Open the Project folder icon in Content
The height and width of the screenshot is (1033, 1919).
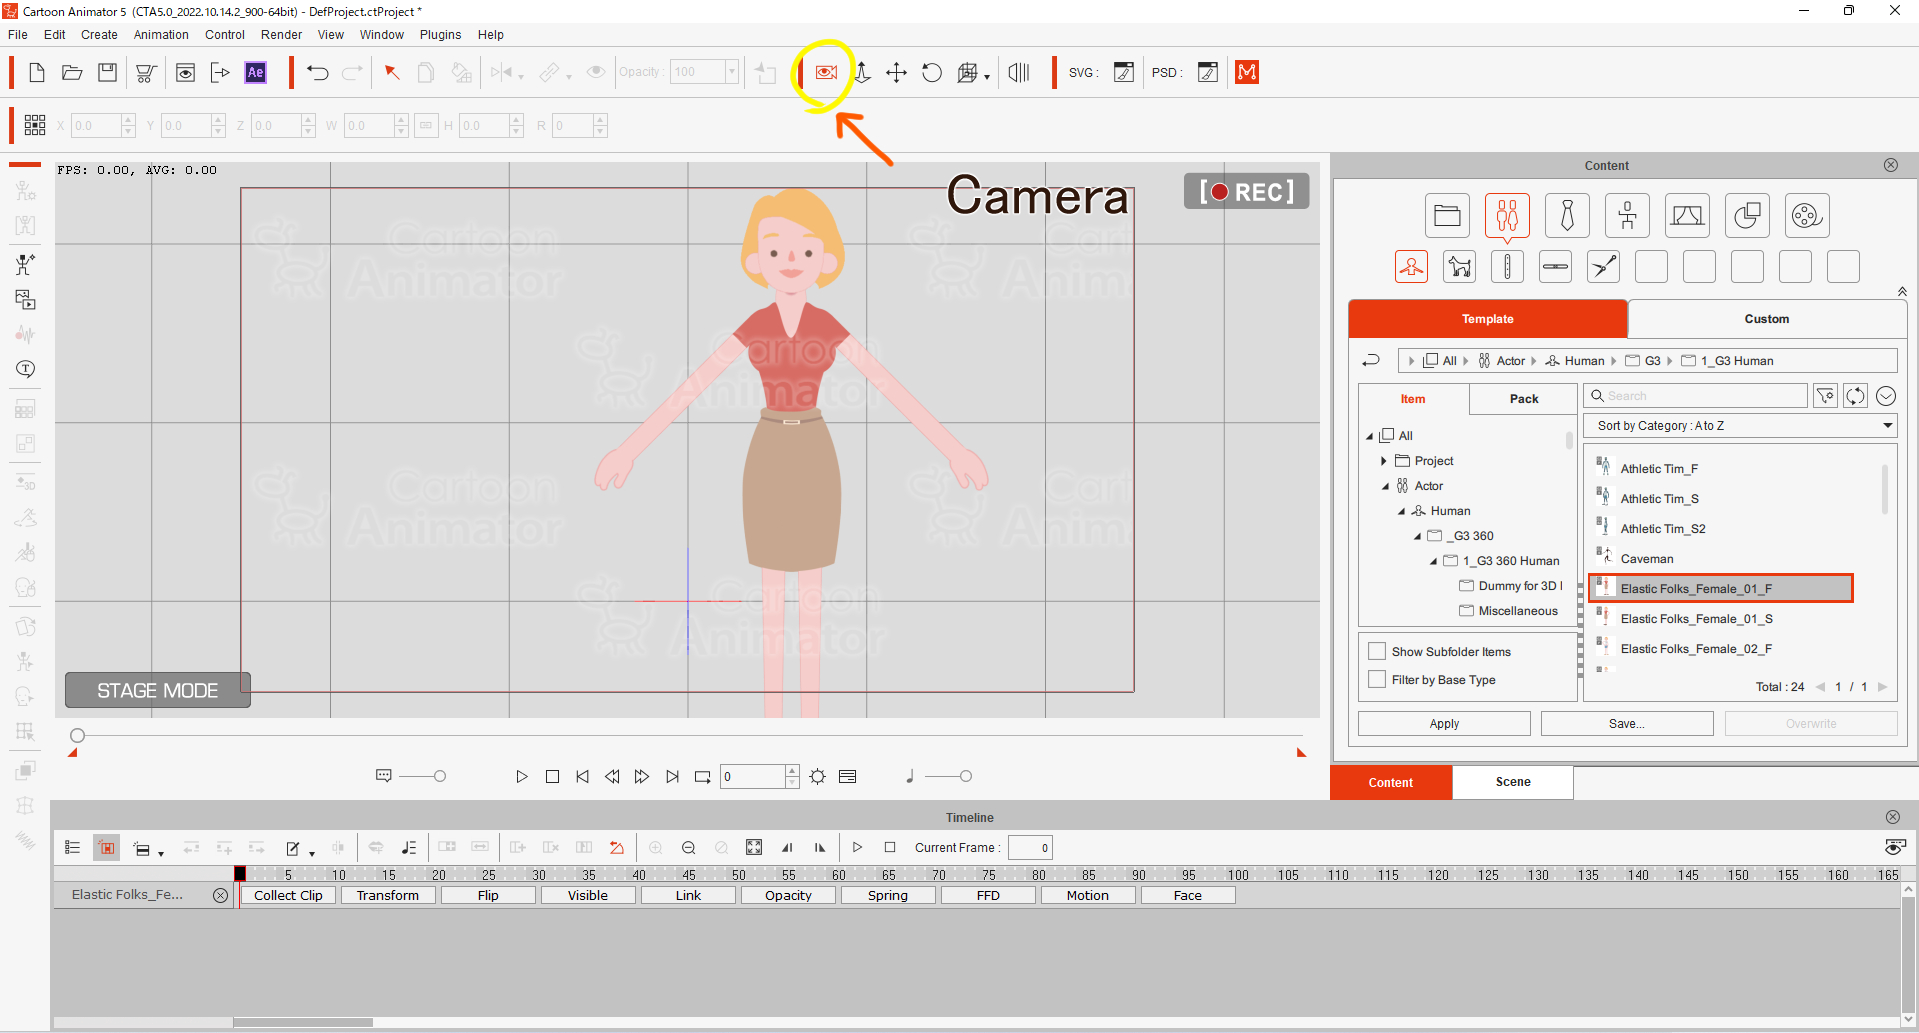[1447, 215]
